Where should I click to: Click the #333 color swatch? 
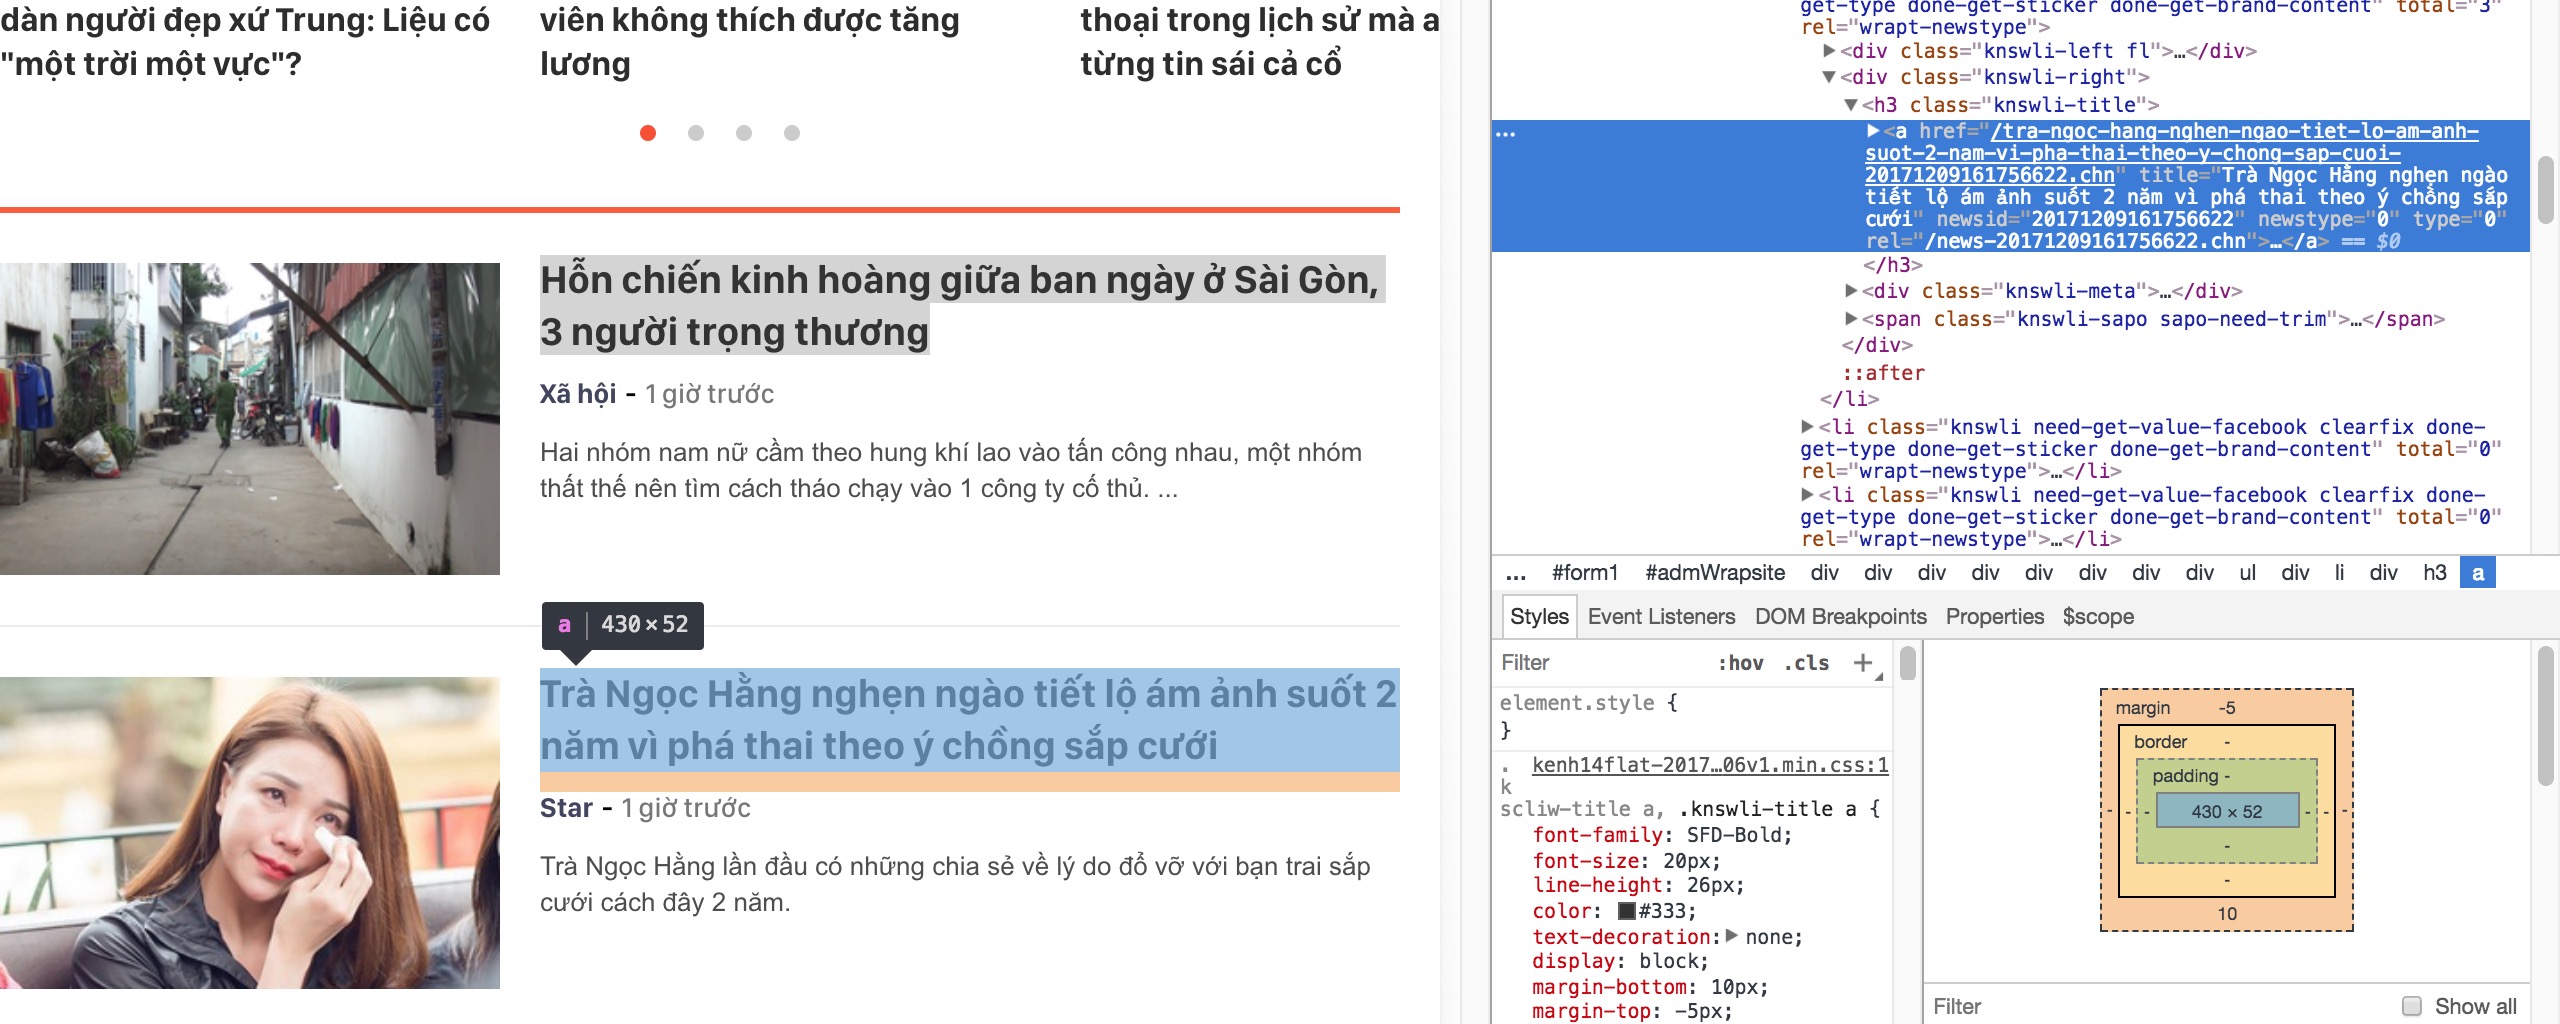1627,911
